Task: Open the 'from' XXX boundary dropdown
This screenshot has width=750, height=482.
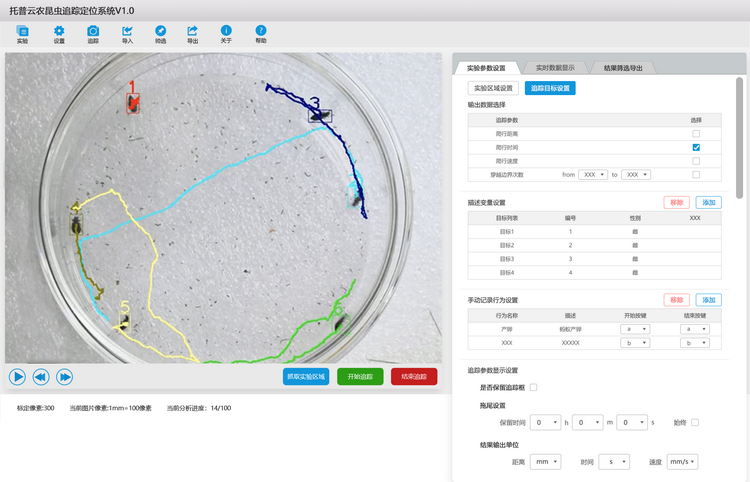Action: click(592, 174)
